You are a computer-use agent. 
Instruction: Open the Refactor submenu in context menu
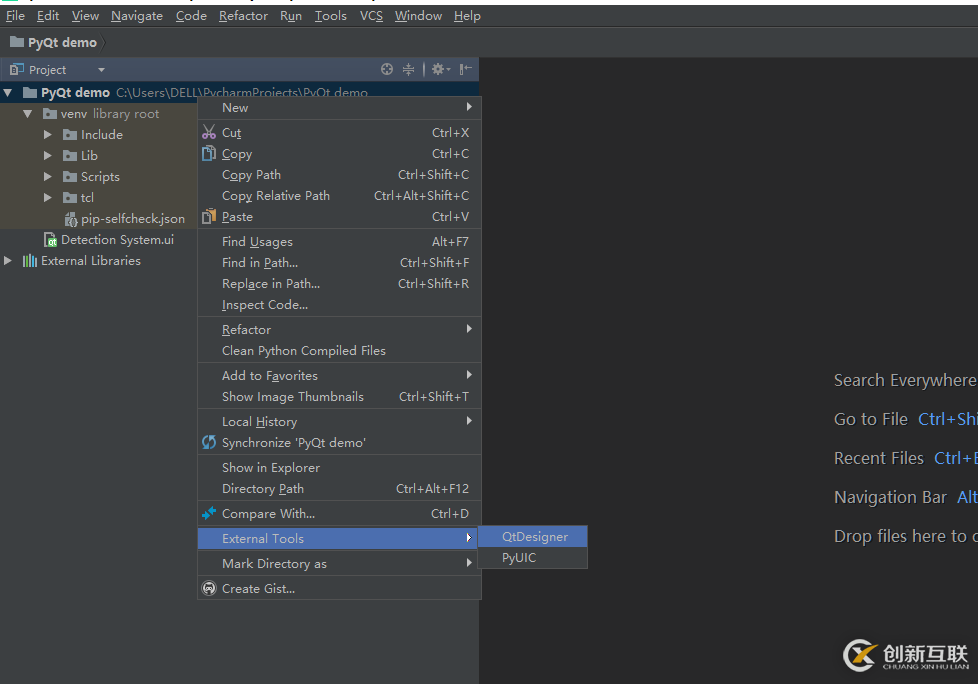click(x=339, y=329)
